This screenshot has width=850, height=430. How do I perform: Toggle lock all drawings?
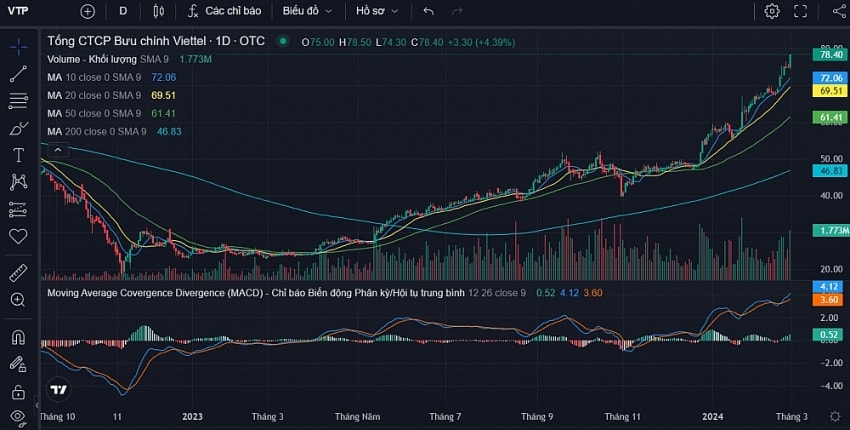pyautogui.click(x=18, y=392)
